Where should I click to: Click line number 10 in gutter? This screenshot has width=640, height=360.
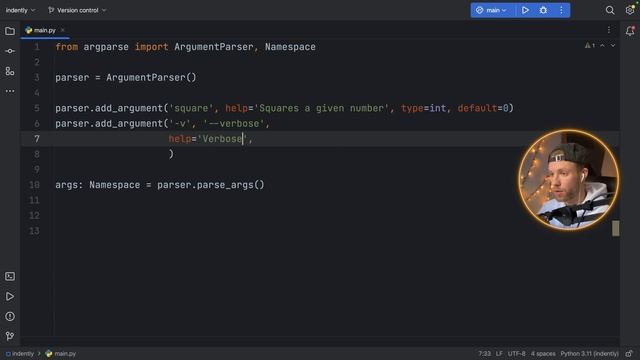[x=35, y=185]
